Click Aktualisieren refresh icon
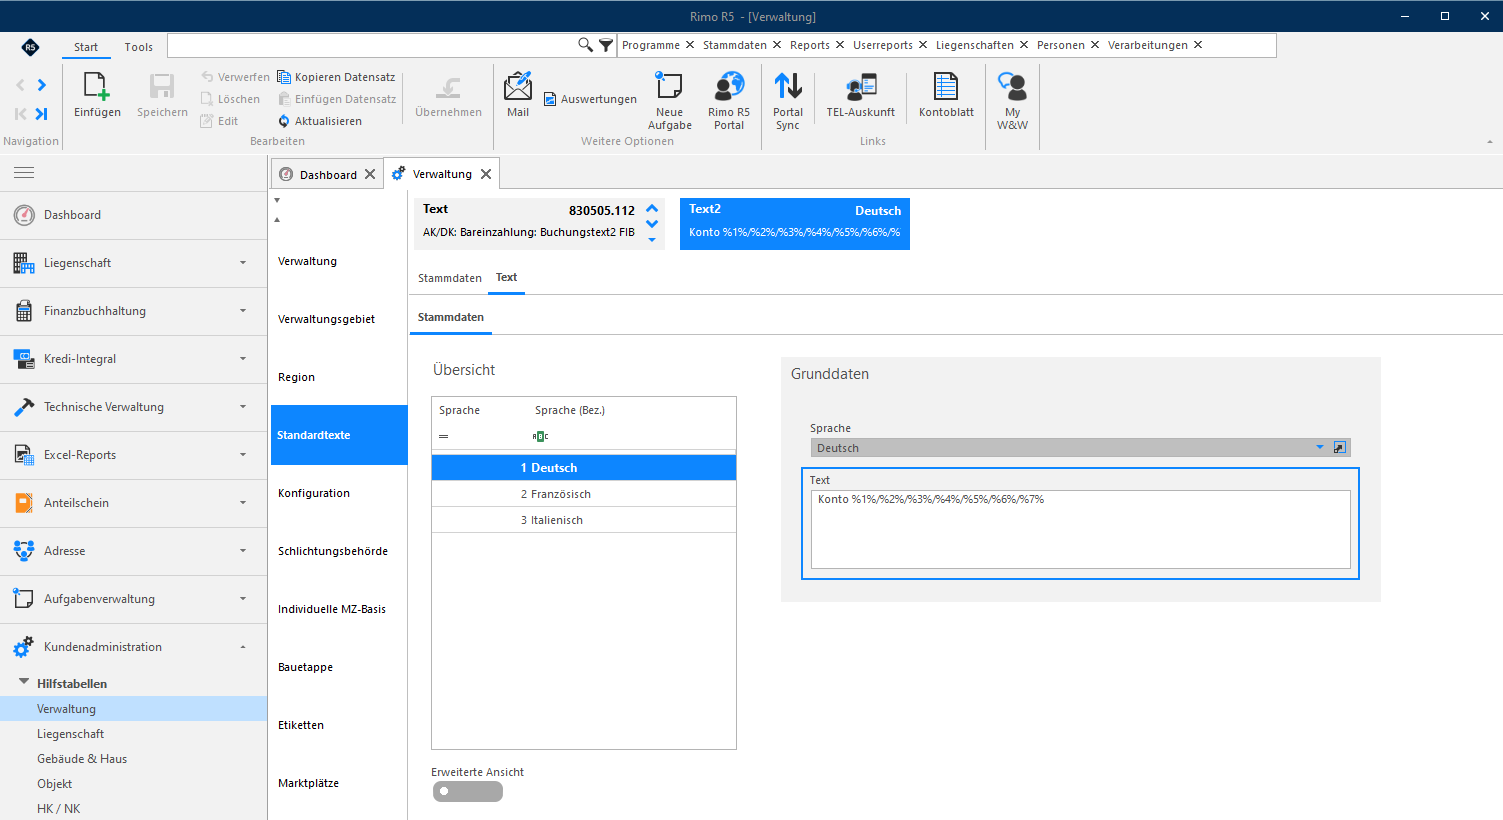This screenshot has width=1503, height=820. (284, 121)
